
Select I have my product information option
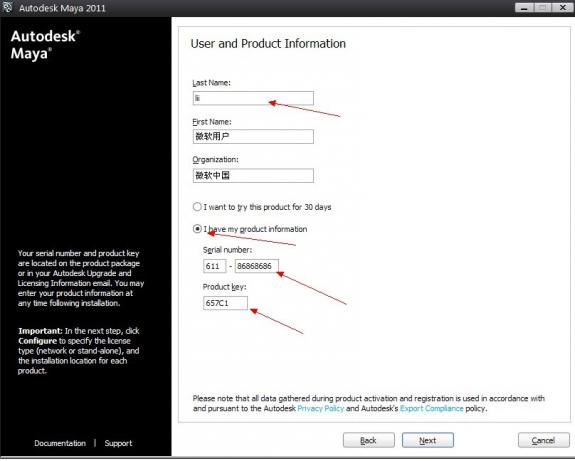pos(197,229)
